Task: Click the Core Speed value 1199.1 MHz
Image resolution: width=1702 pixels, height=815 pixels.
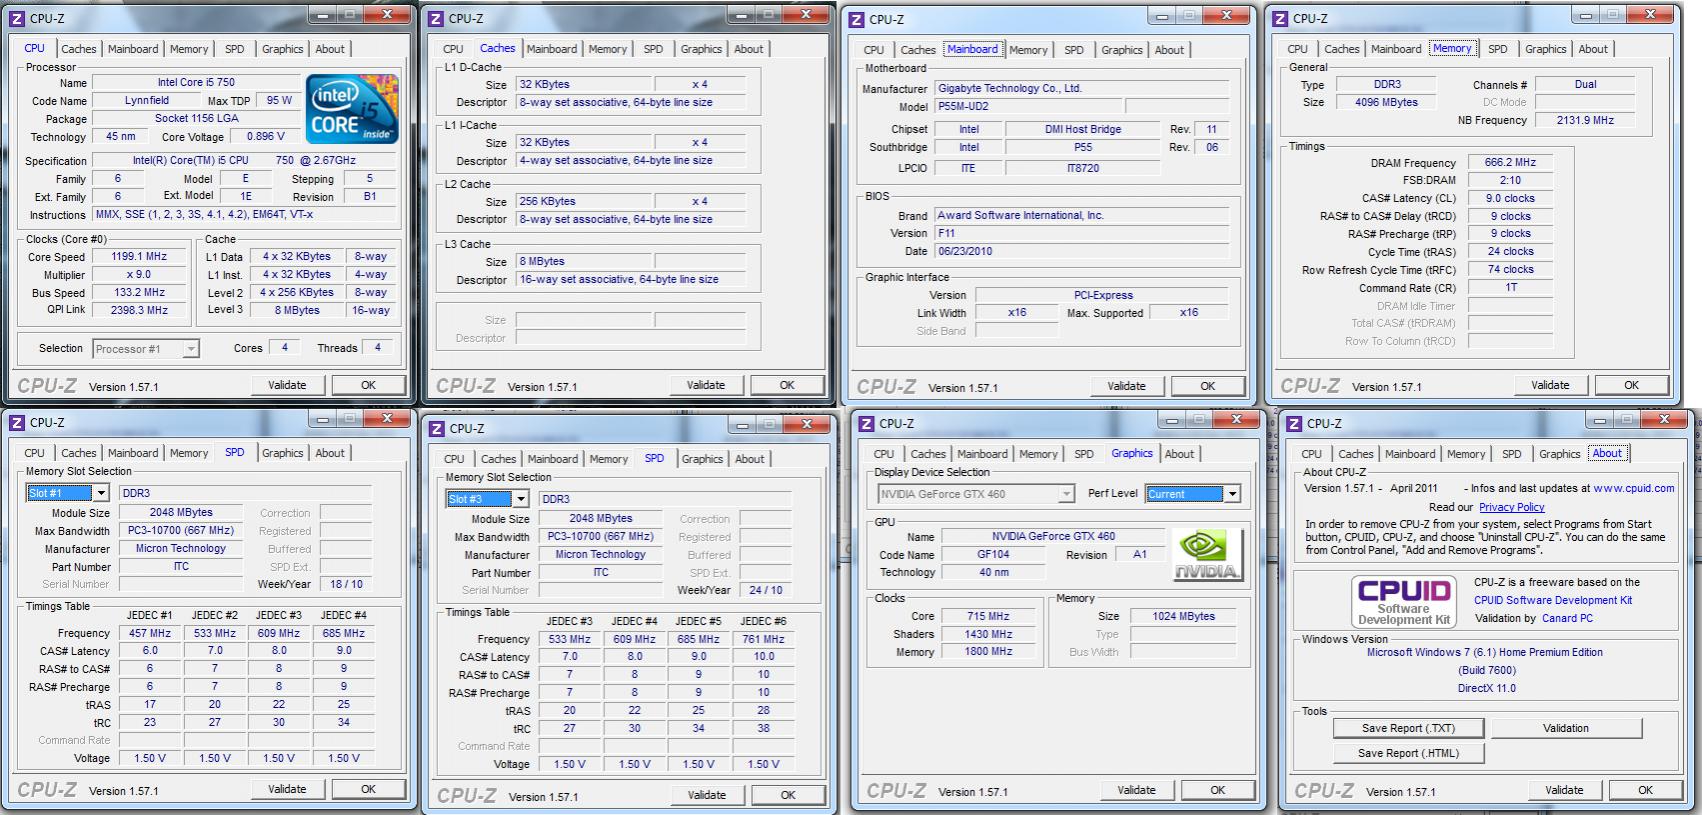Action: pyautogui.click(x=139, y=256)
